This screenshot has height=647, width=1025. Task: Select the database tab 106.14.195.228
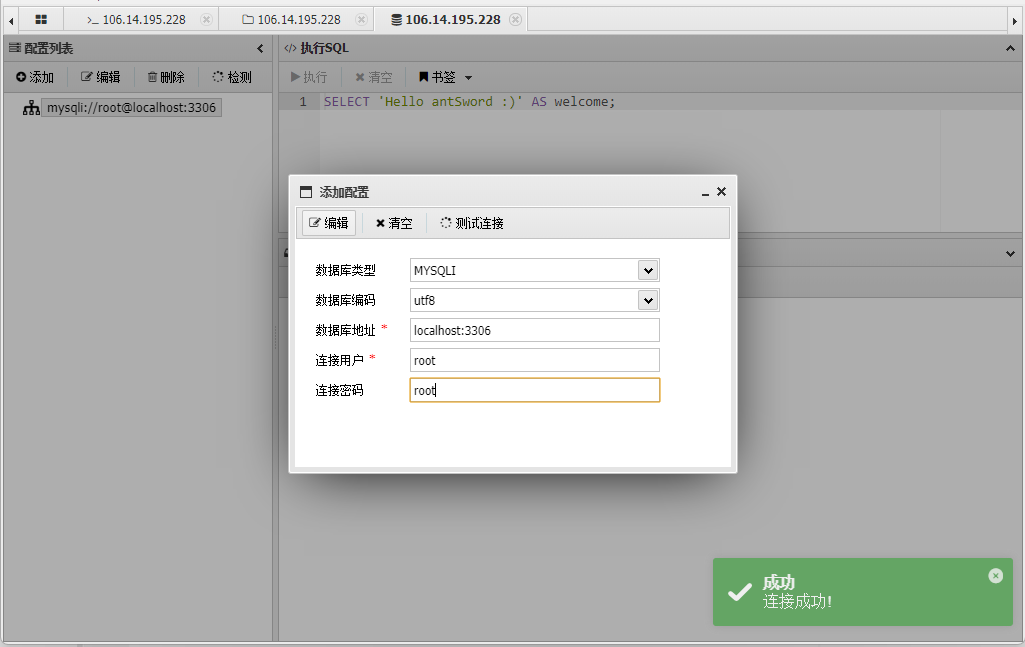click(446, 20)
